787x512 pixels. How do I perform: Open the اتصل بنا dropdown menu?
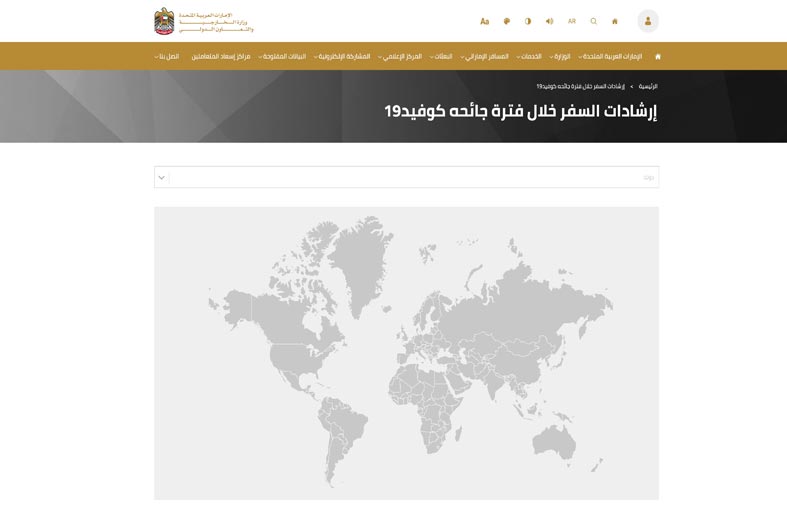click(167, 57)
